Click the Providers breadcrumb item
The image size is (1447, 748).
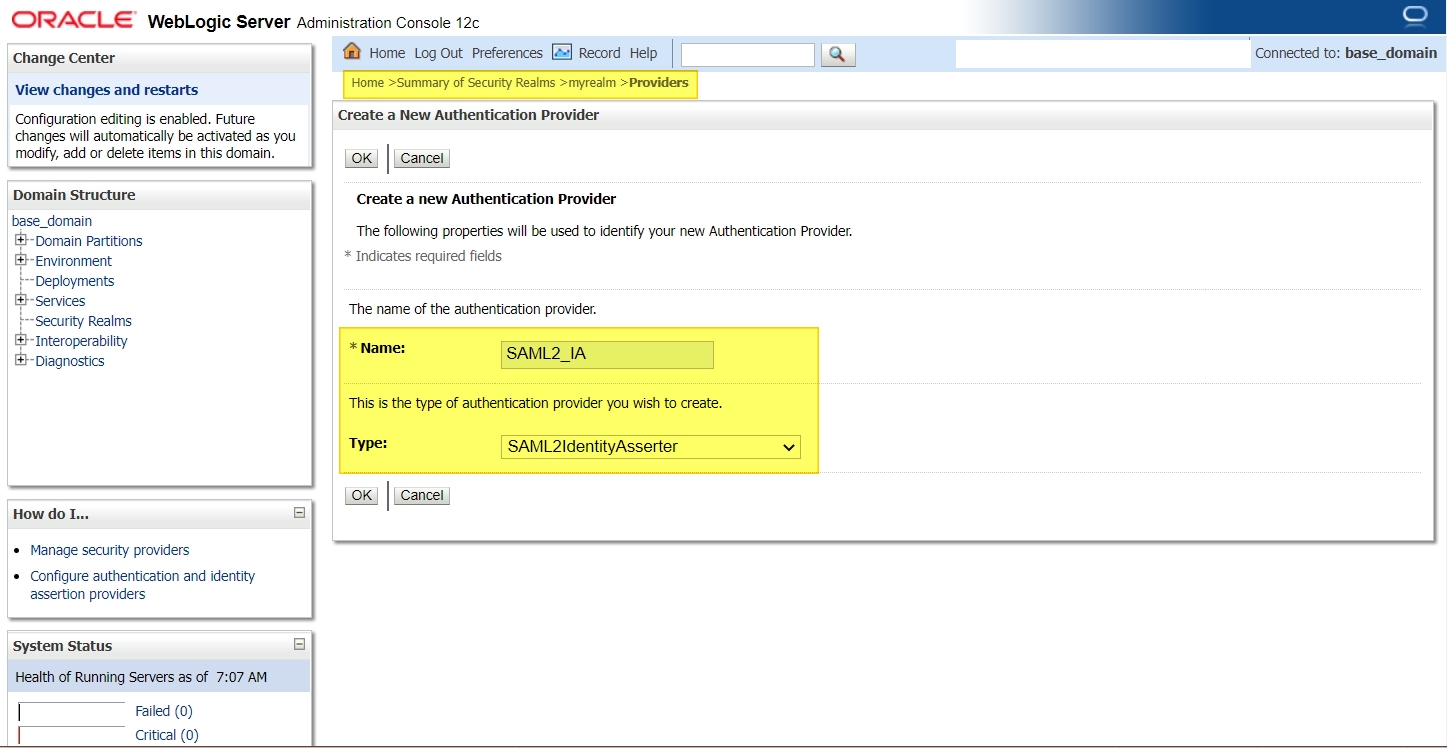pyautogui.click(x=659, y=83)
